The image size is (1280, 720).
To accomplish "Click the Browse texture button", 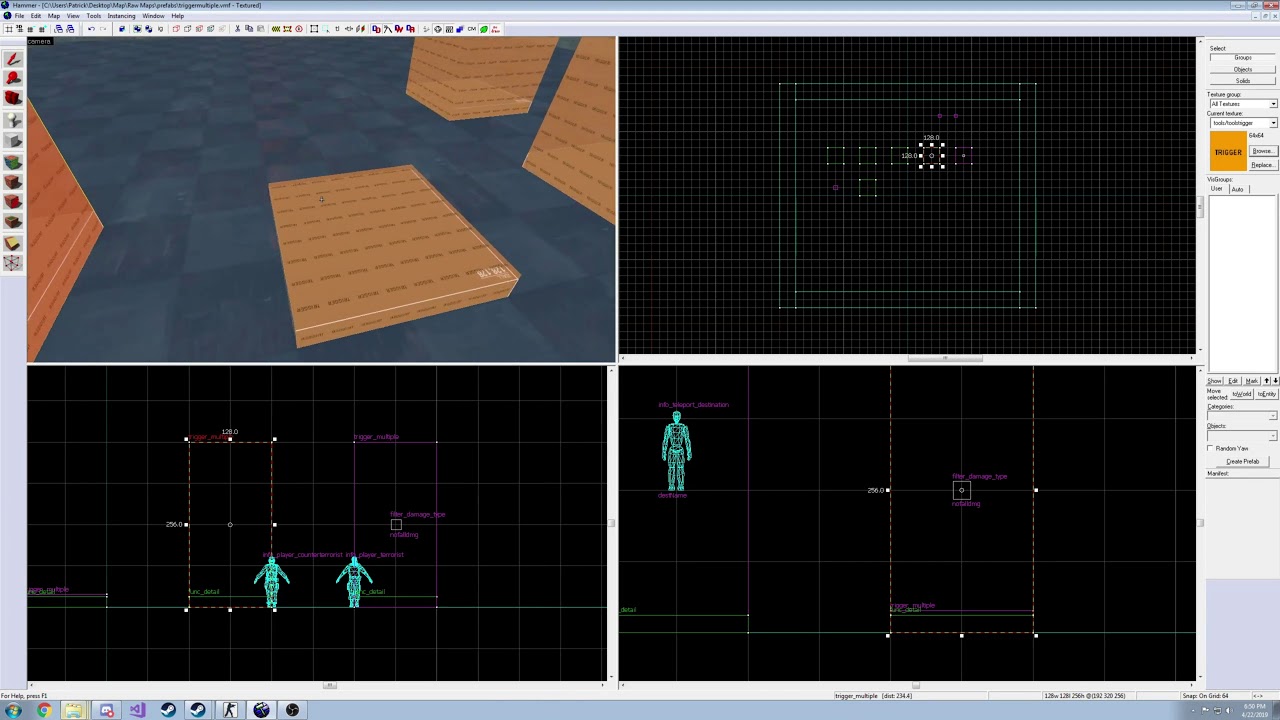I will pos(1262,151).
